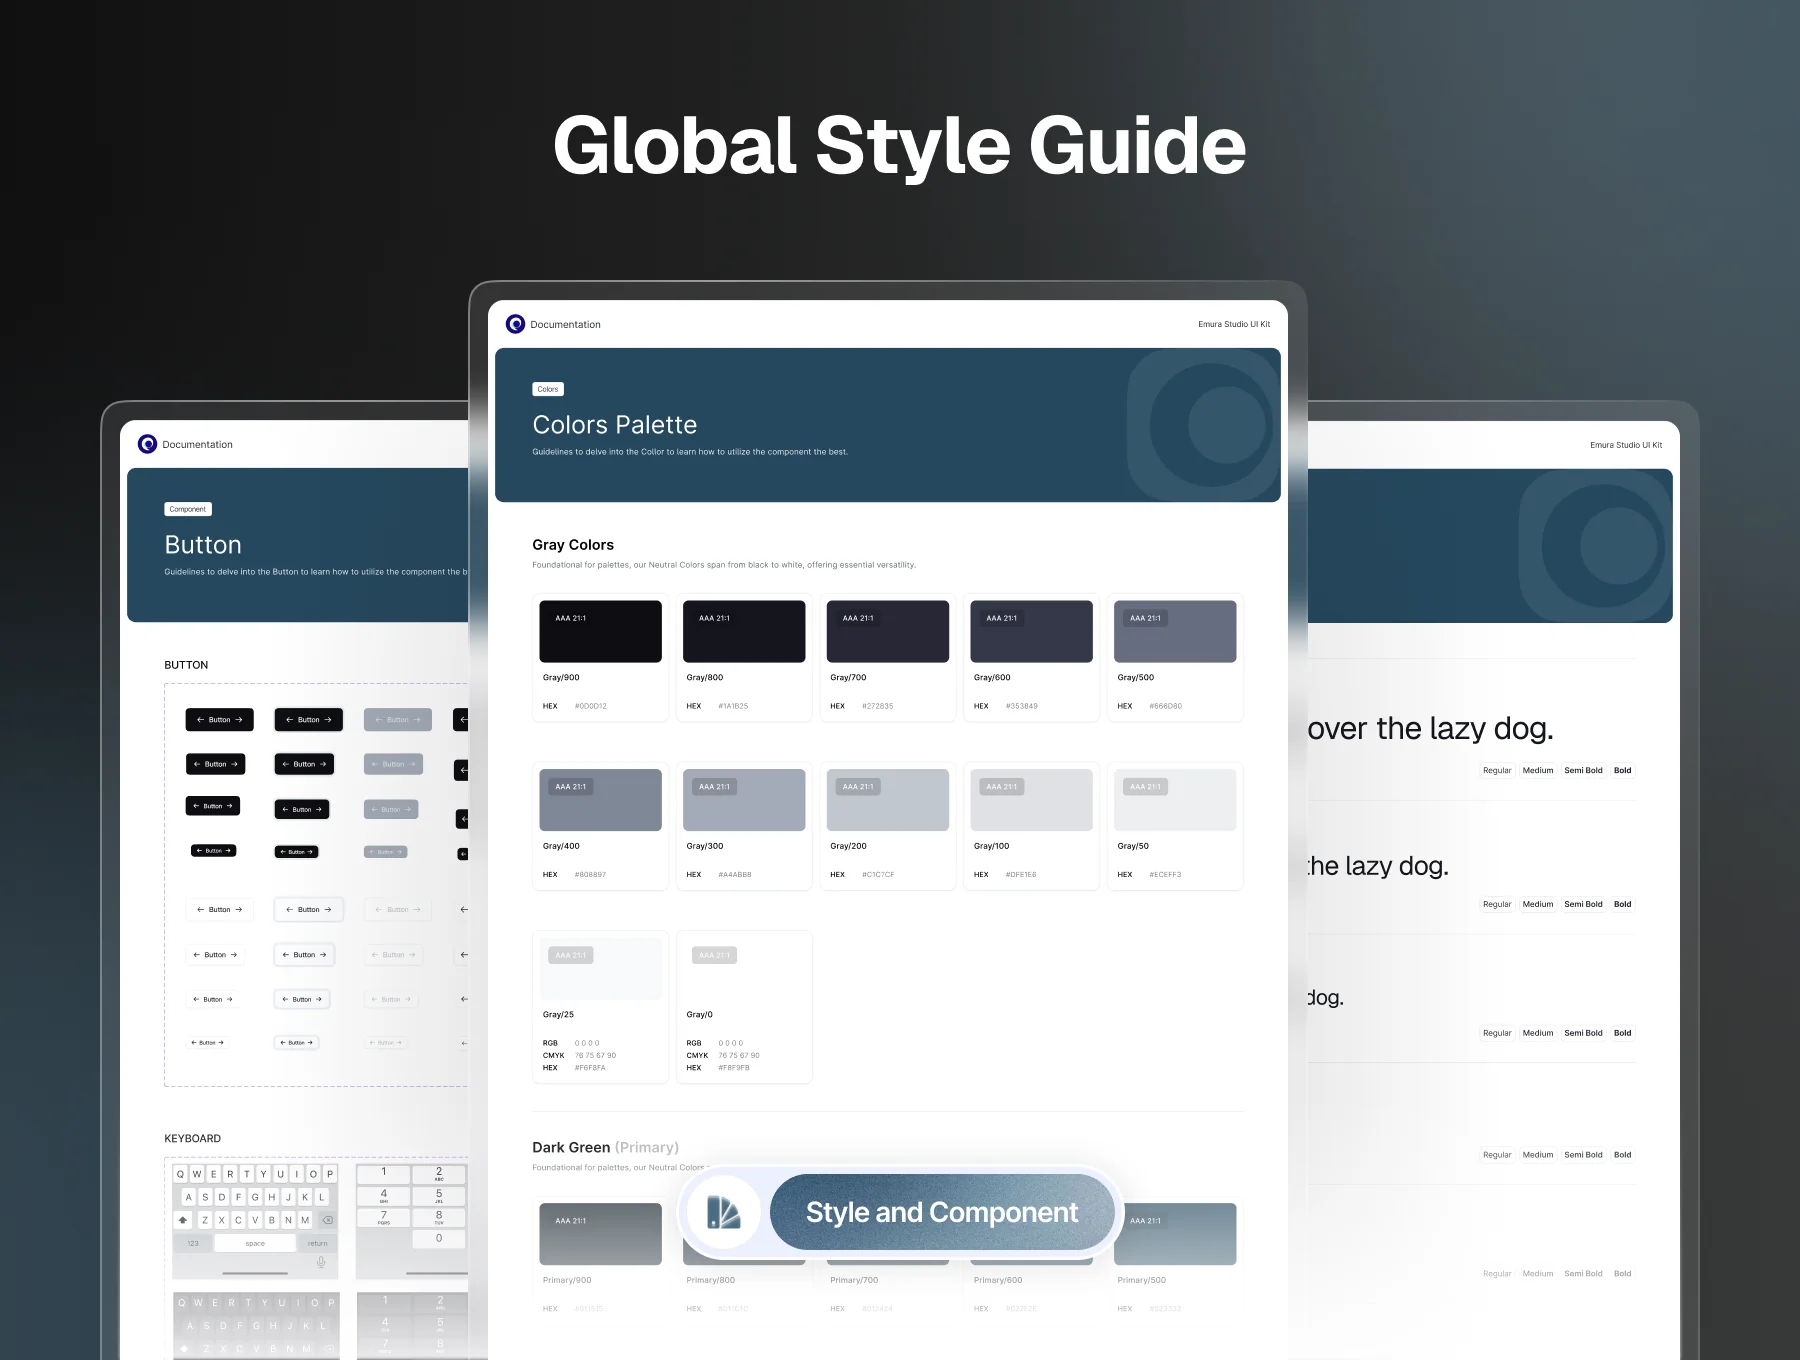
Task: Tap the P key on the light keyboard
Action: tap(330, 1174)
